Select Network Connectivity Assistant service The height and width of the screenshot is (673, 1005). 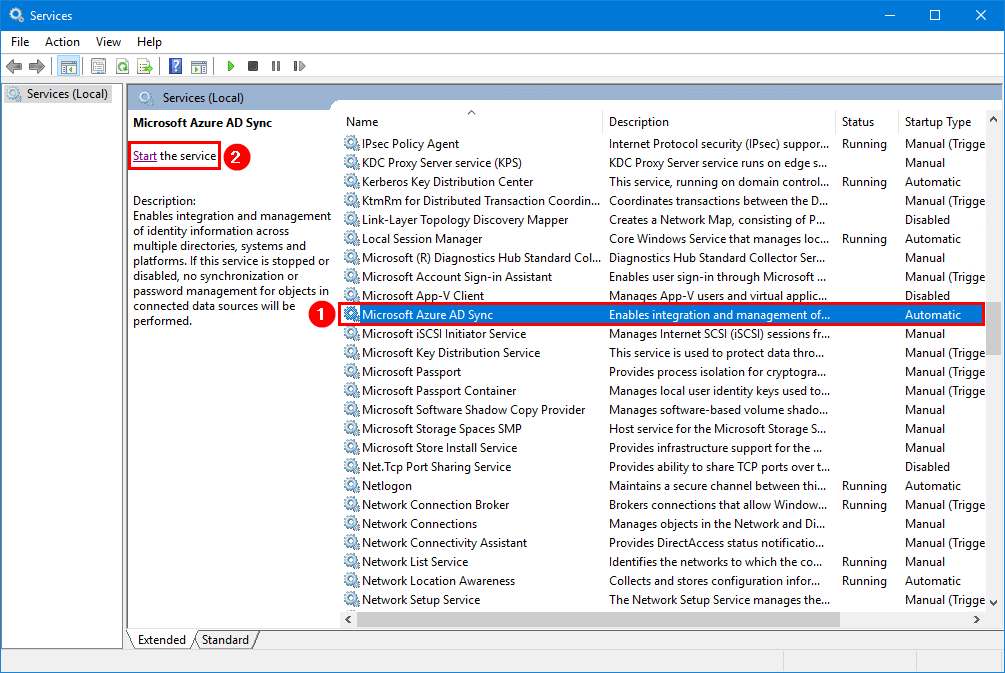664,543
